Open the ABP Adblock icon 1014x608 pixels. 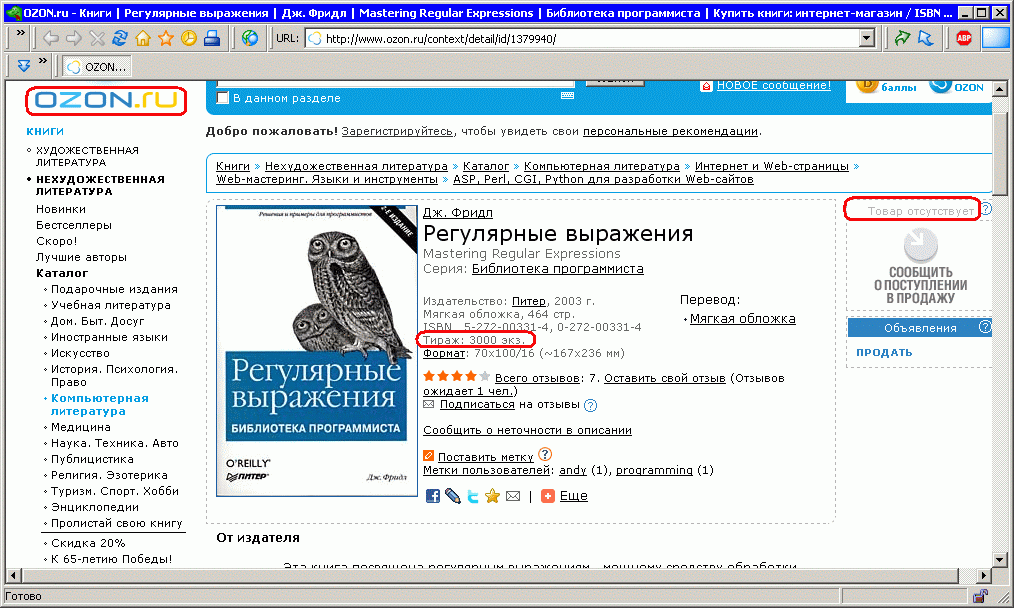(964, 39)
